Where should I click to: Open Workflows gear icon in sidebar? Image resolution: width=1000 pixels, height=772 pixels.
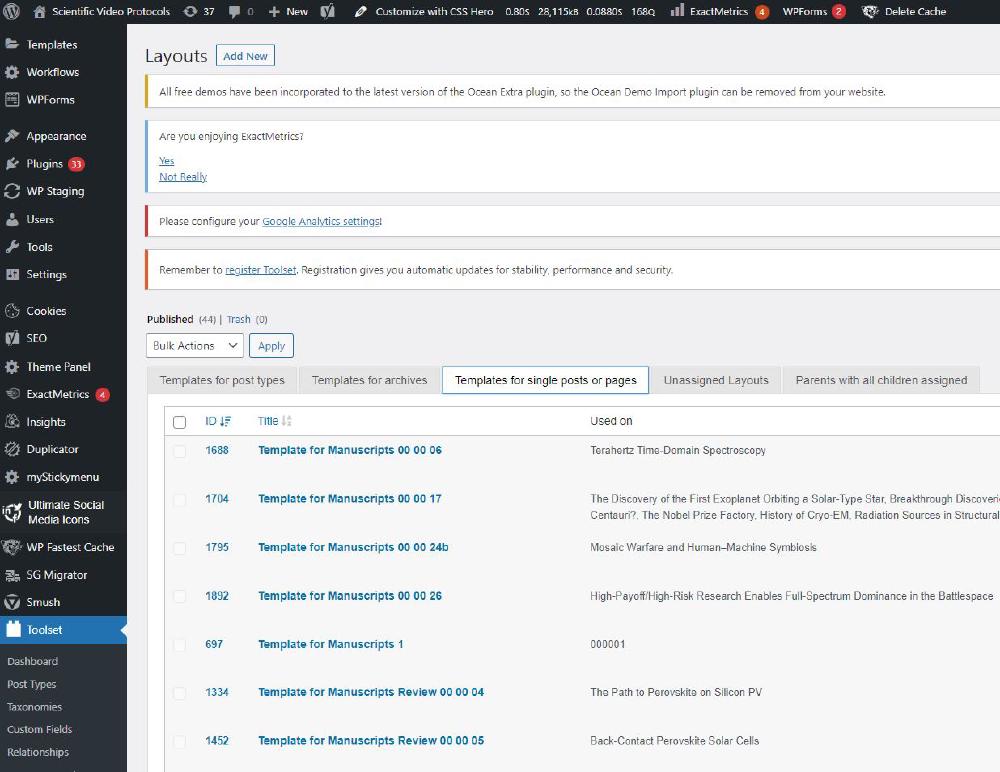(12, 72)
